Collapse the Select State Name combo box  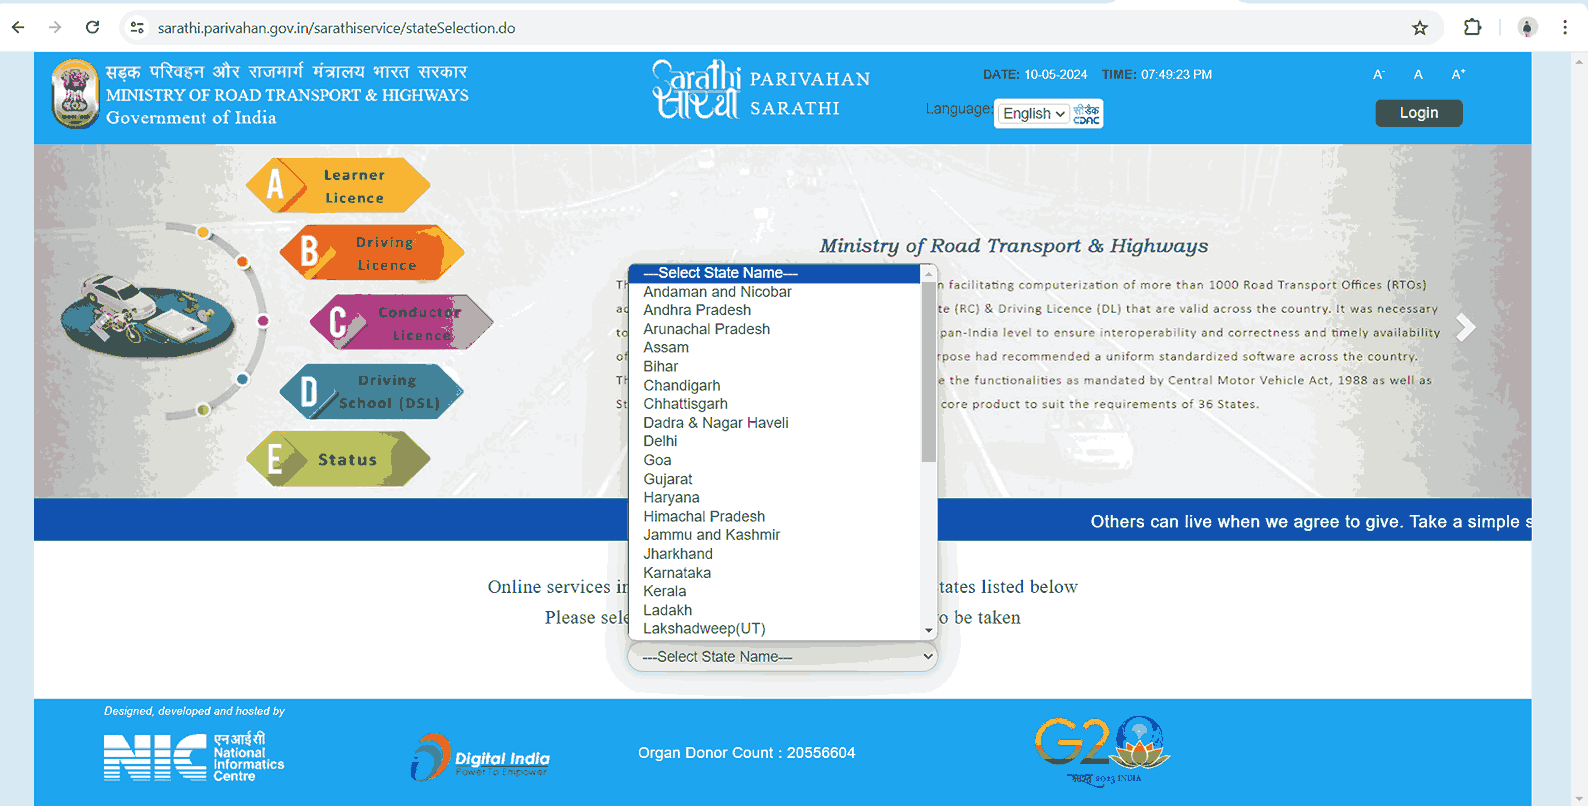click(x=782, y=657)
